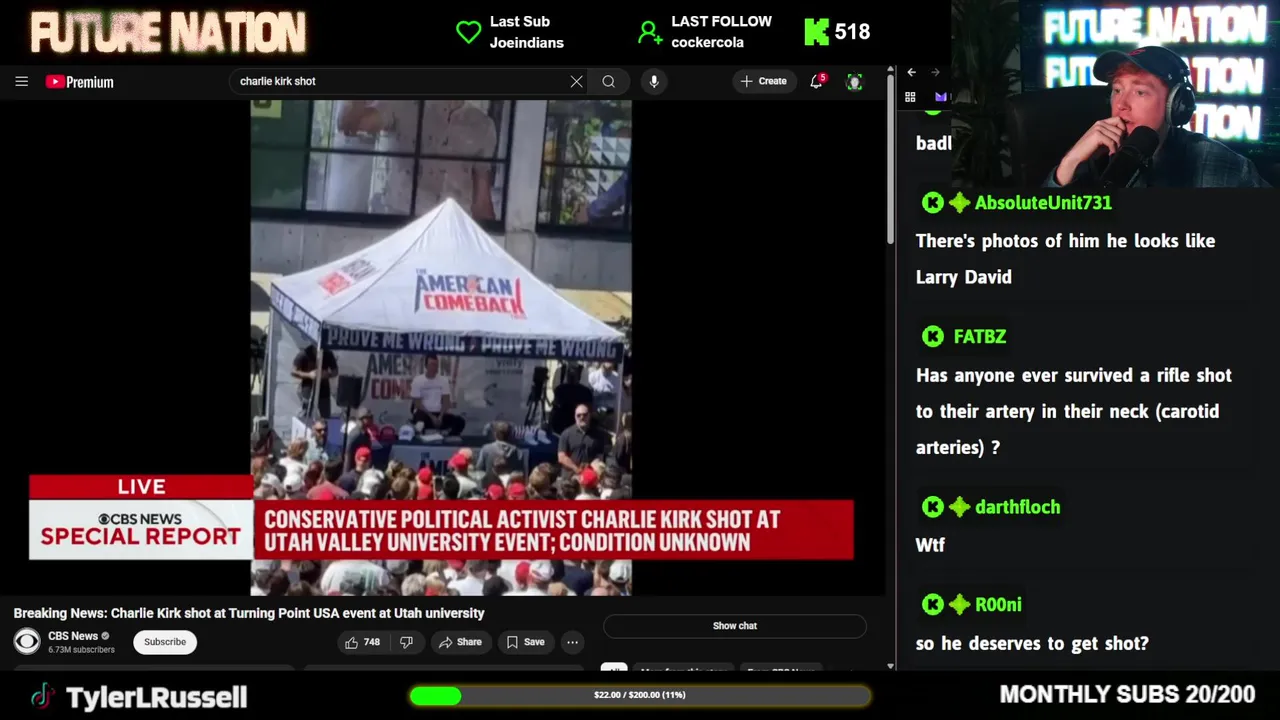Image resolution: width=1280 pixels, height=720 pixels.
Task: Dislike the CBS News video
Action: coord(406,642)
